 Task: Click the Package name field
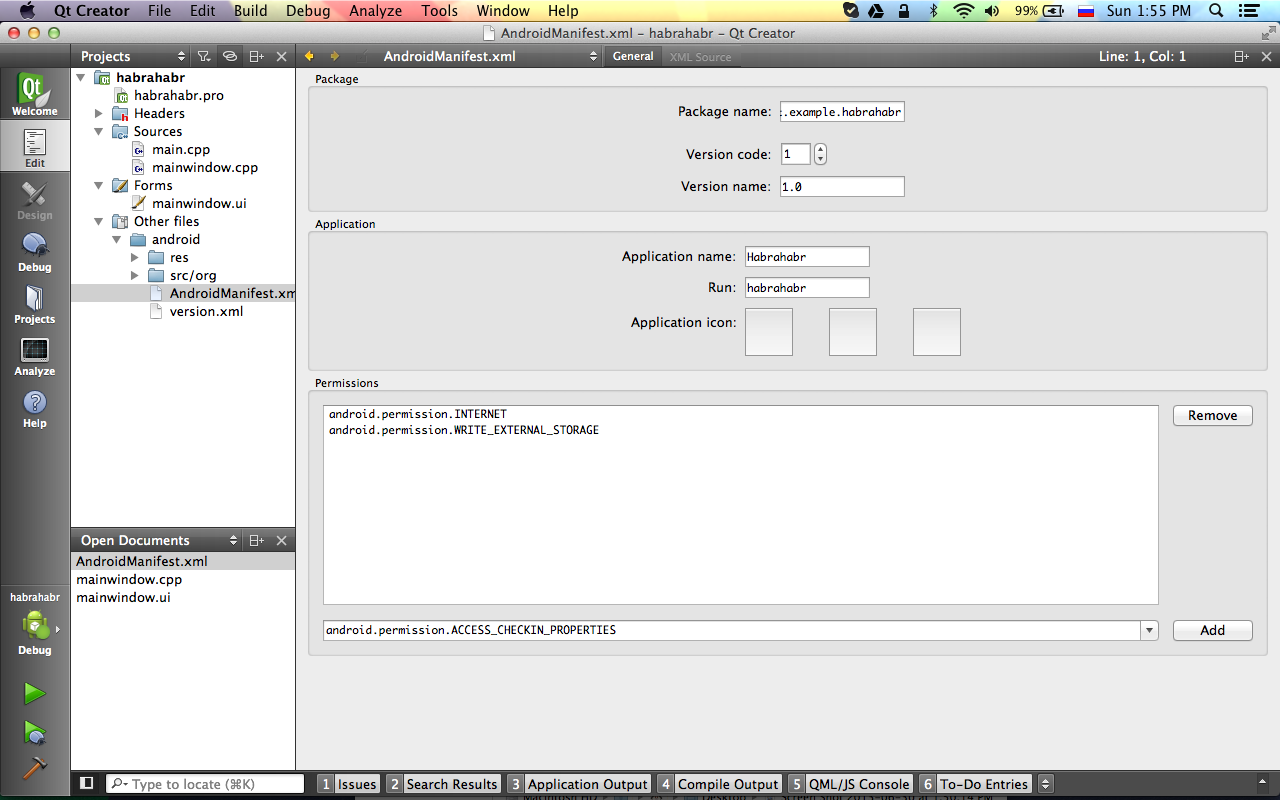pyautogui.click(x=842, y=112)
